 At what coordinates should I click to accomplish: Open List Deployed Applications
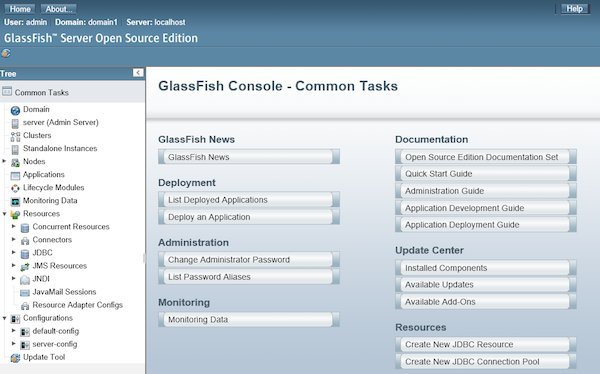(249, 200)
